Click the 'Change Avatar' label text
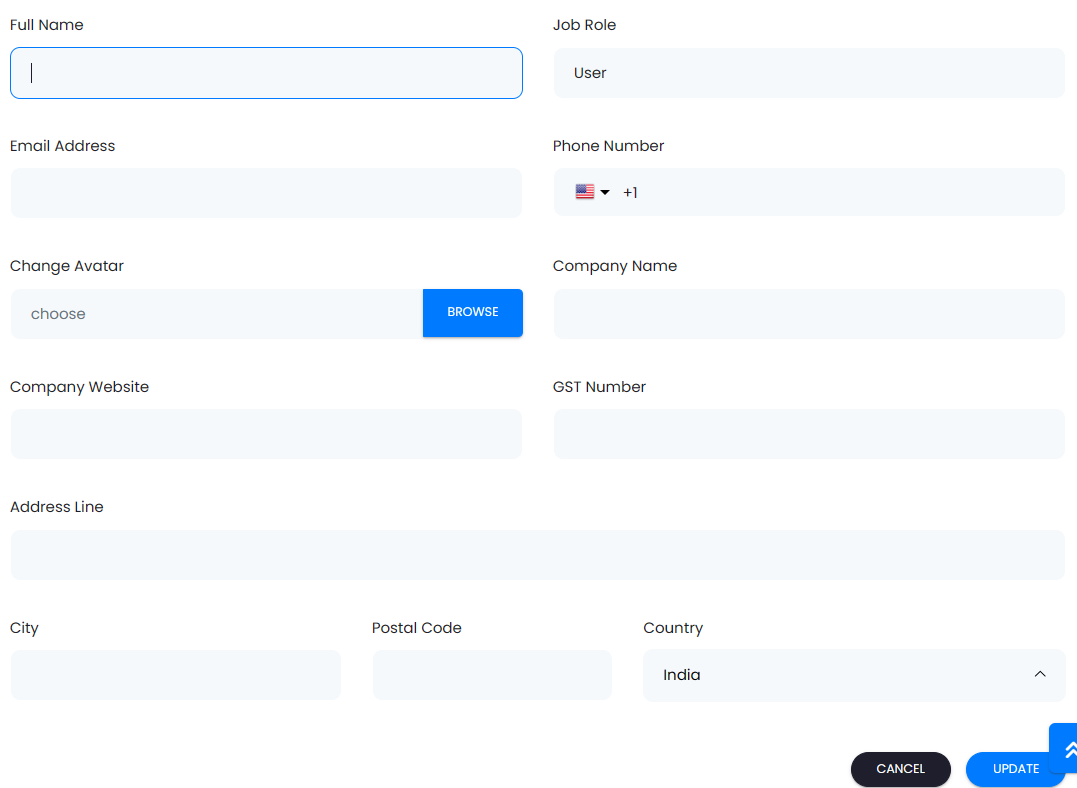Viewport: 1077px width, 788px height. click(67, 266)
